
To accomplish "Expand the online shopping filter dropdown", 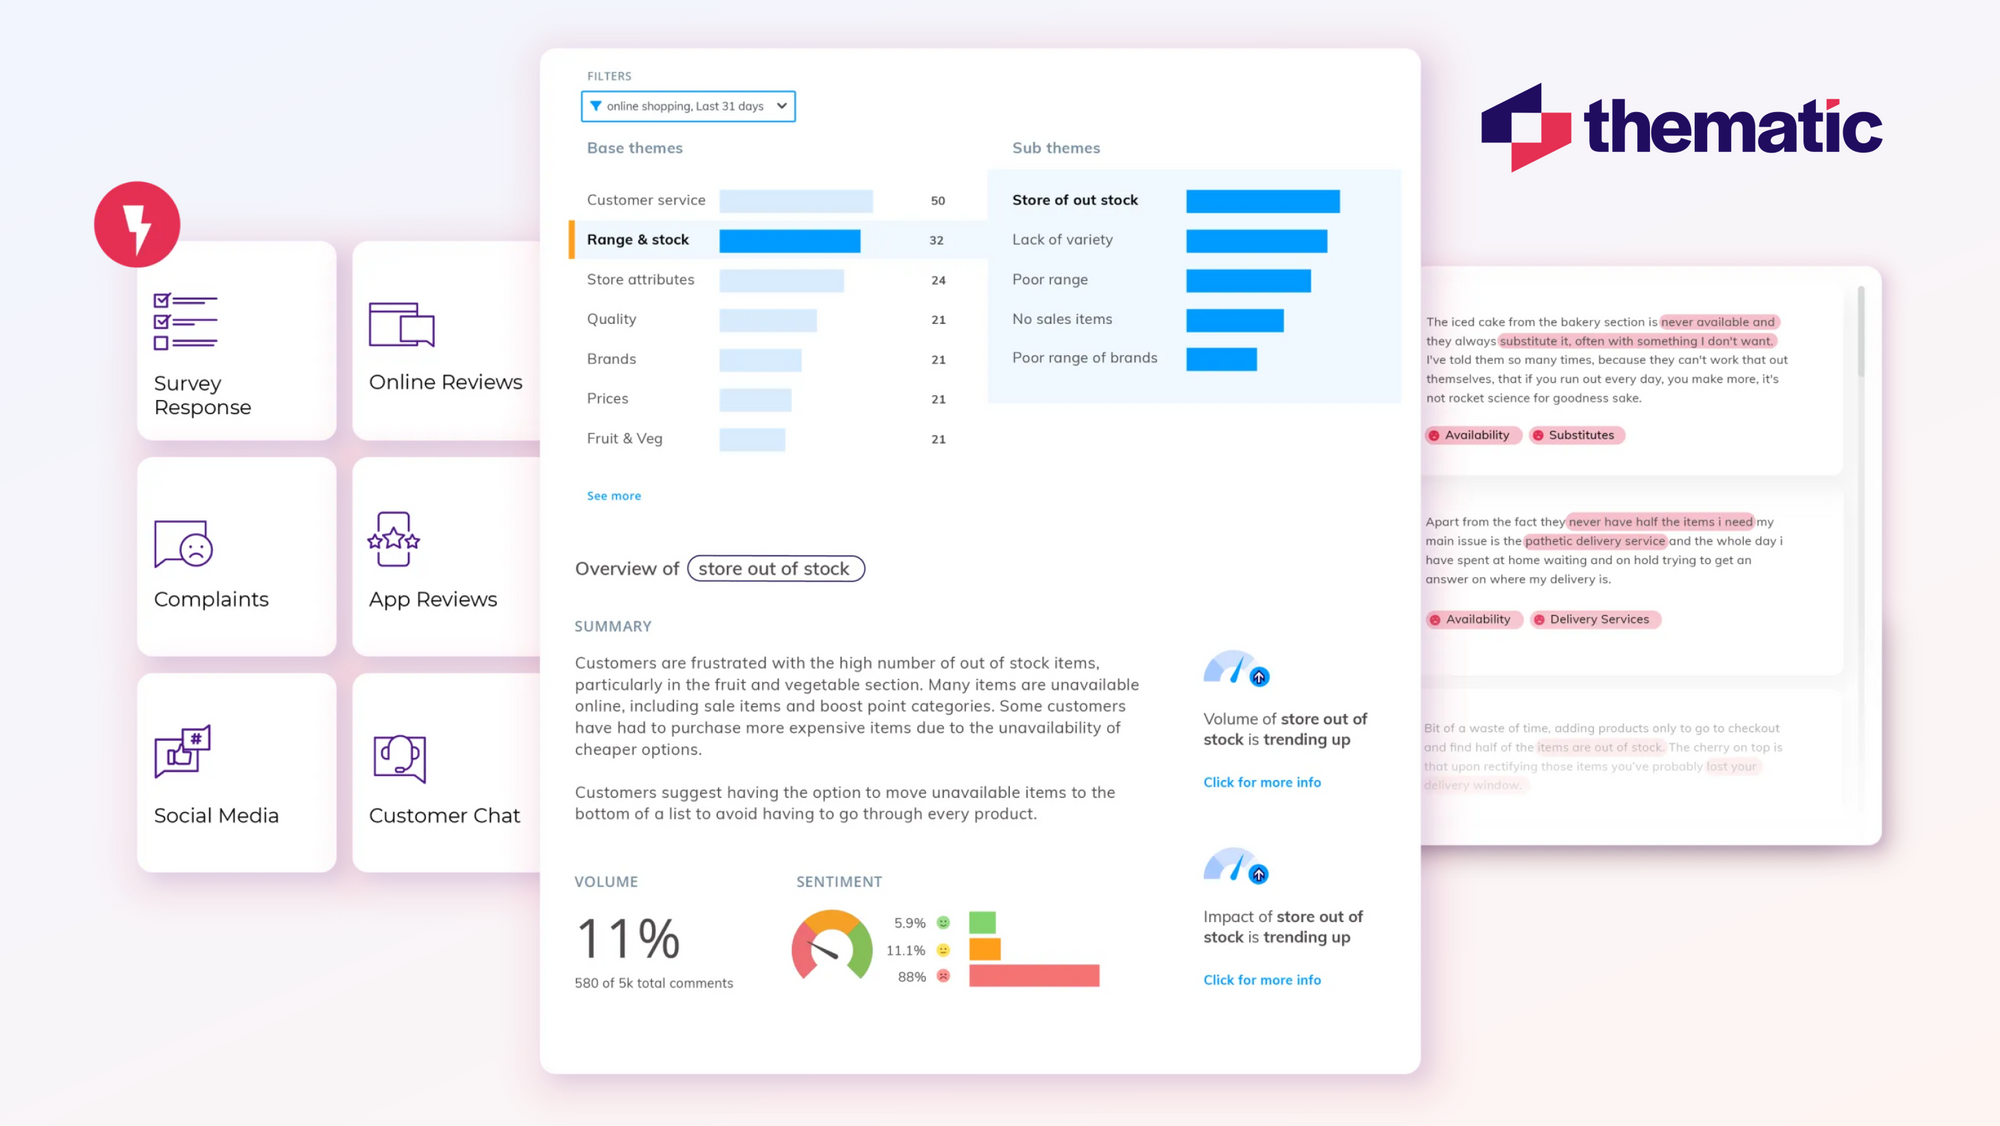I will coord(784,106).
